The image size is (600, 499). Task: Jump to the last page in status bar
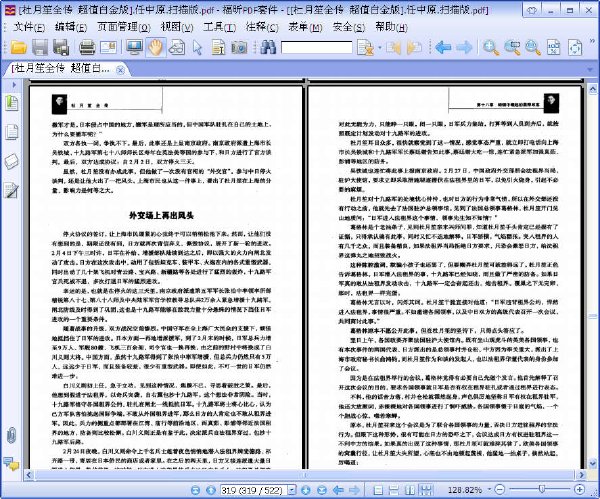coord(321,490)
